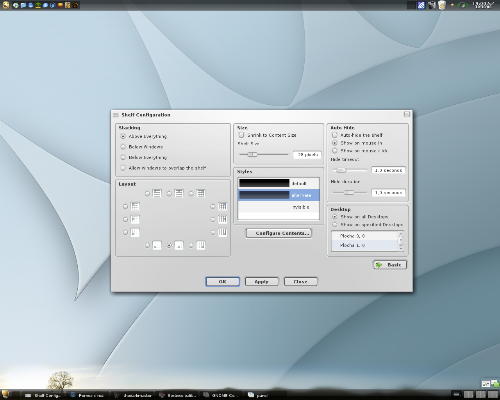Screen dimensions: 500x400
Task: Pick the bottom-left shelf layout icon
Action: (157, 246)
